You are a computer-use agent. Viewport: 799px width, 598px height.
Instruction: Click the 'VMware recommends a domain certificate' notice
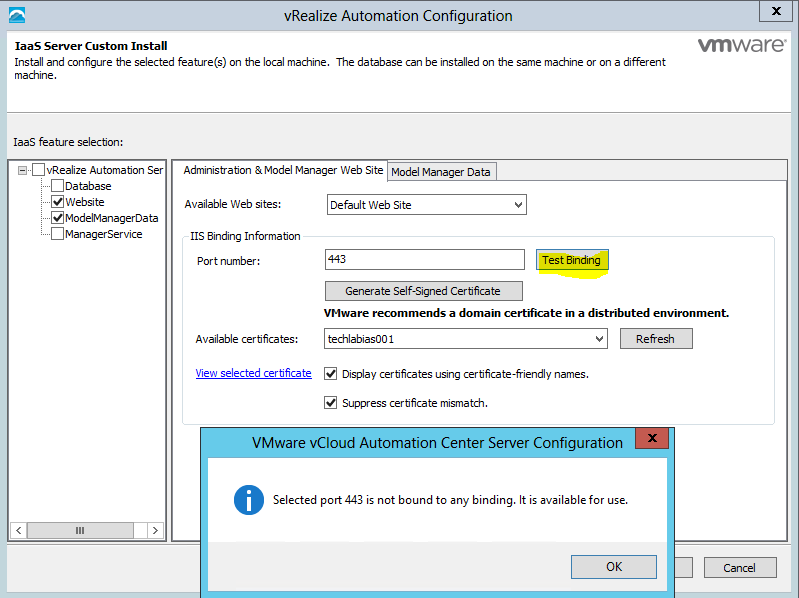pos(526,313)
